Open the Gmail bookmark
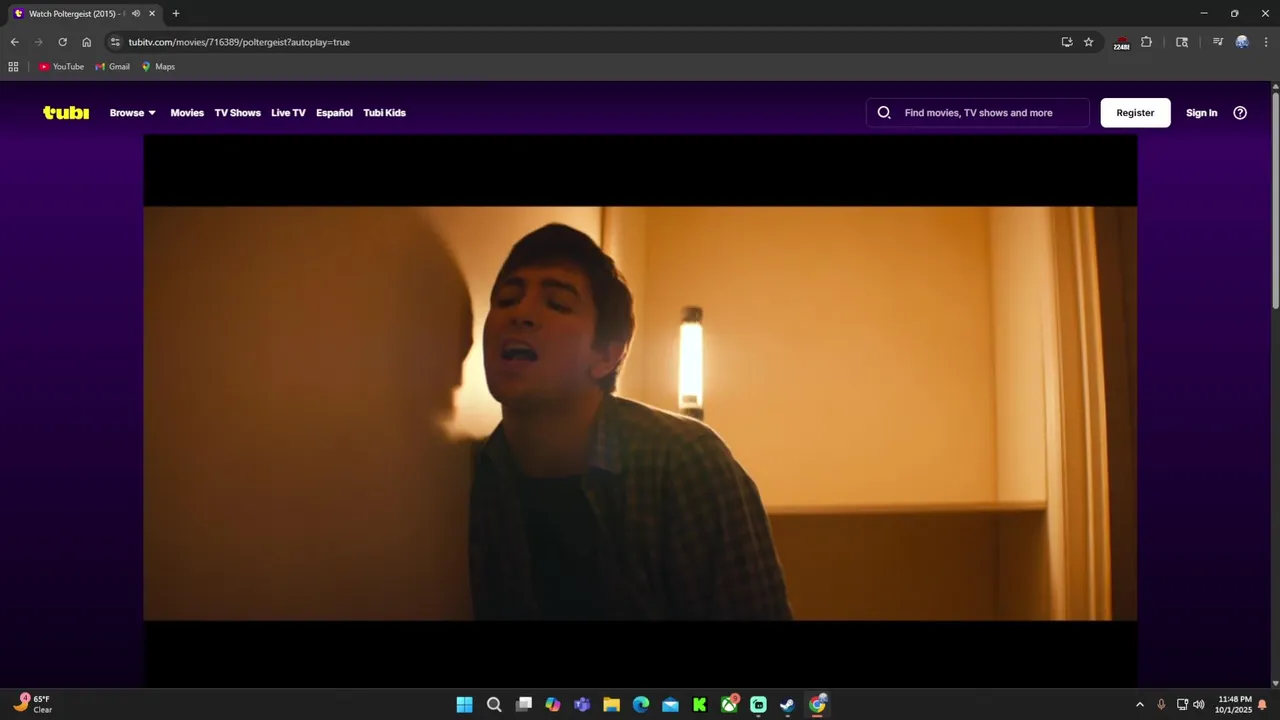The height and width of the screenshot is (720, 1280). point(112,67)
